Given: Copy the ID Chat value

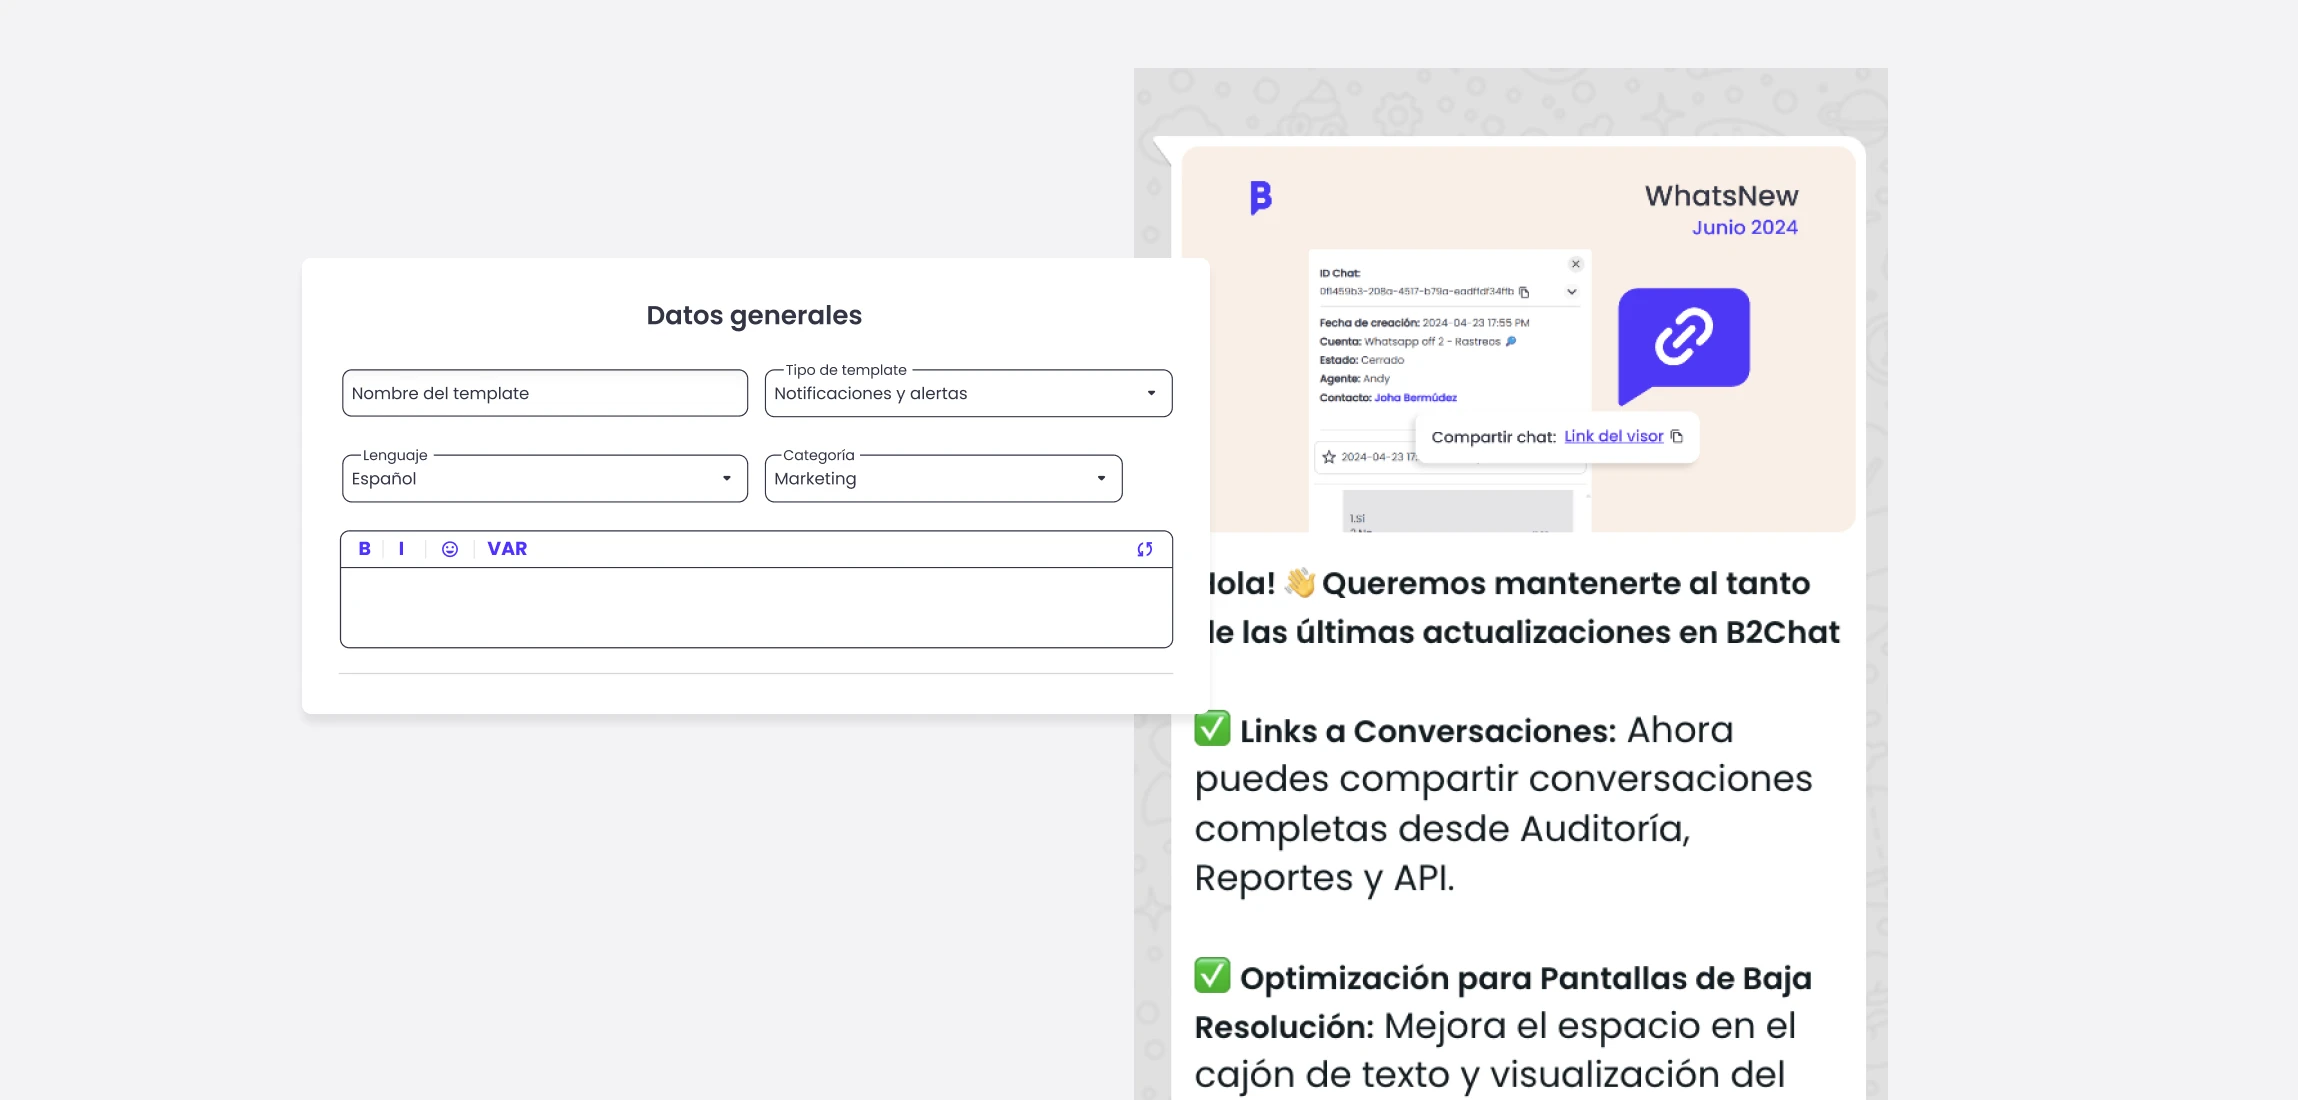Looking at the screenshot, I should click(x=1524, y=292).
